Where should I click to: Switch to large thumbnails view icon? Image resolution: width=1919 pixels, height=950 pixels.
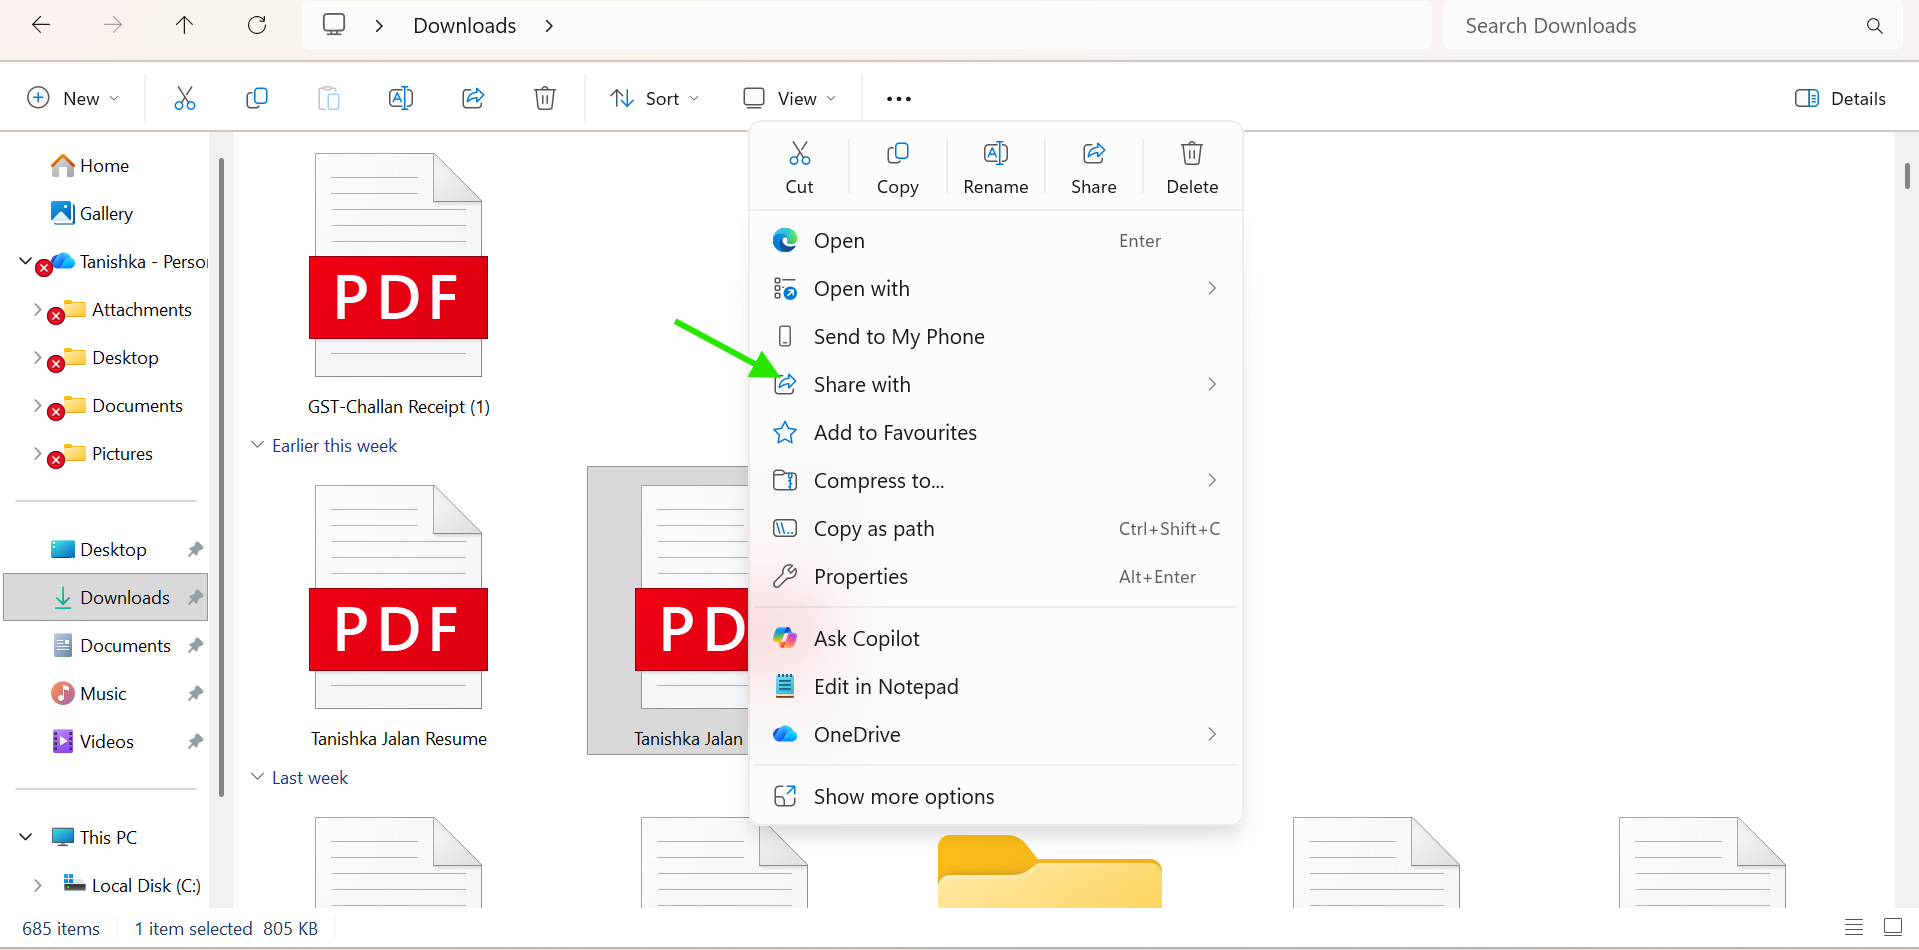[x=1893, y=928]
